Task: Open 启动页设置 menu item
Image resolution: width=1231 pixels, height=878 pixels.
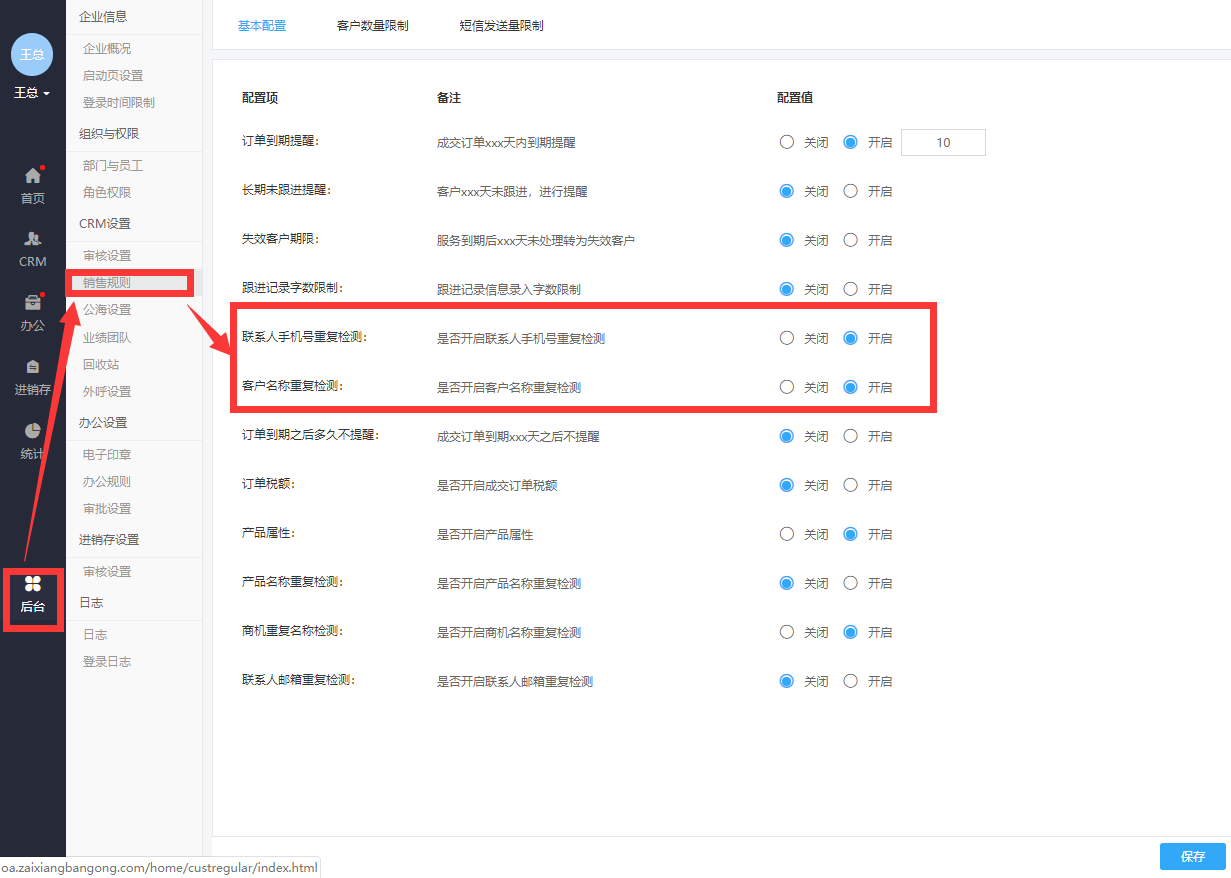Action: click(113, 75)
